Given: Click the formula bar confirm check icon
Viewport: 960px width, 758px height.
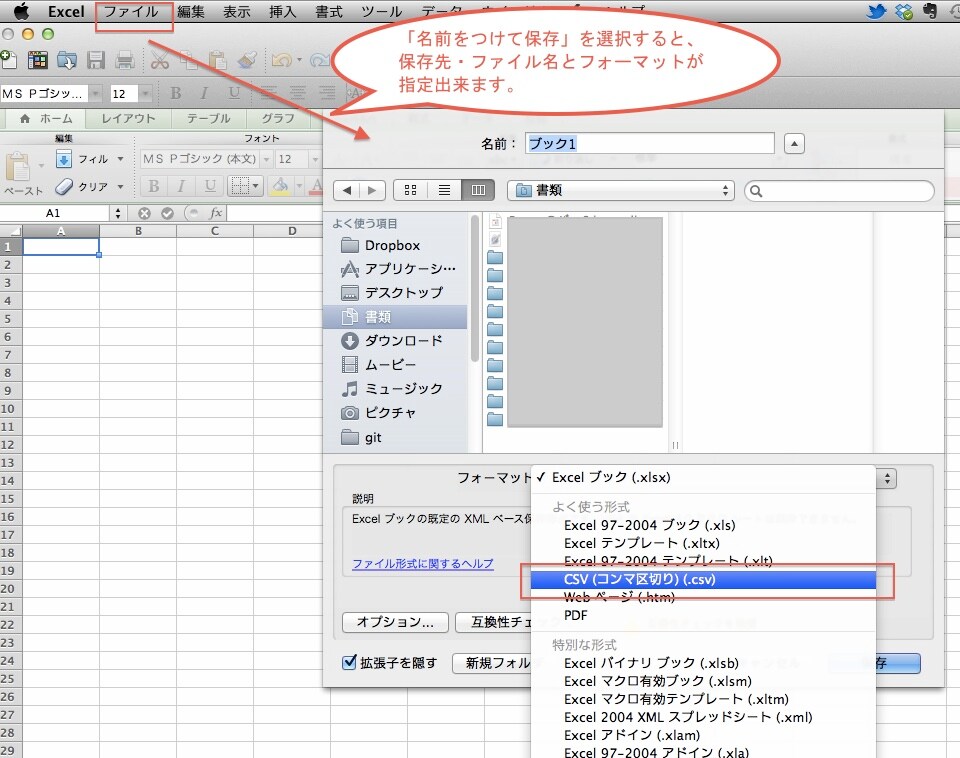Looking at the screenshot, I should pos(167,213).
